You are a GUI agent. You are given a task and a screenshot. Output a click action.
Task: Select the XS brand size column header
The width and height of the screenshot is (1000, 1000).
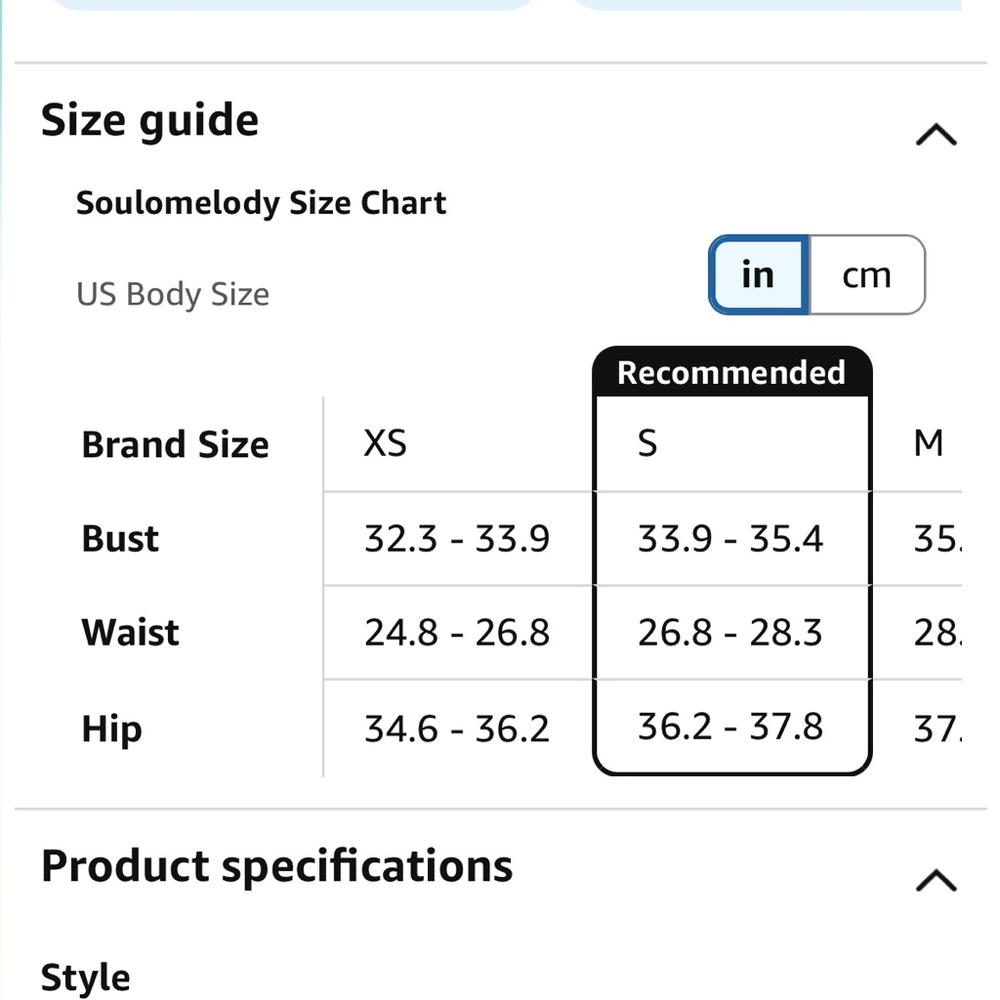[385, 442]
